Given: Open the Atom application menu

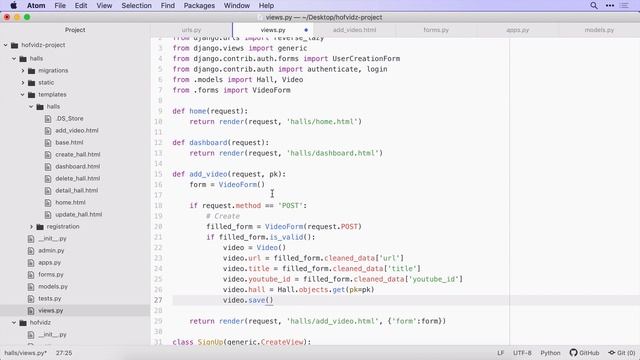Looking at the screenshot, I should coord(36,5).
